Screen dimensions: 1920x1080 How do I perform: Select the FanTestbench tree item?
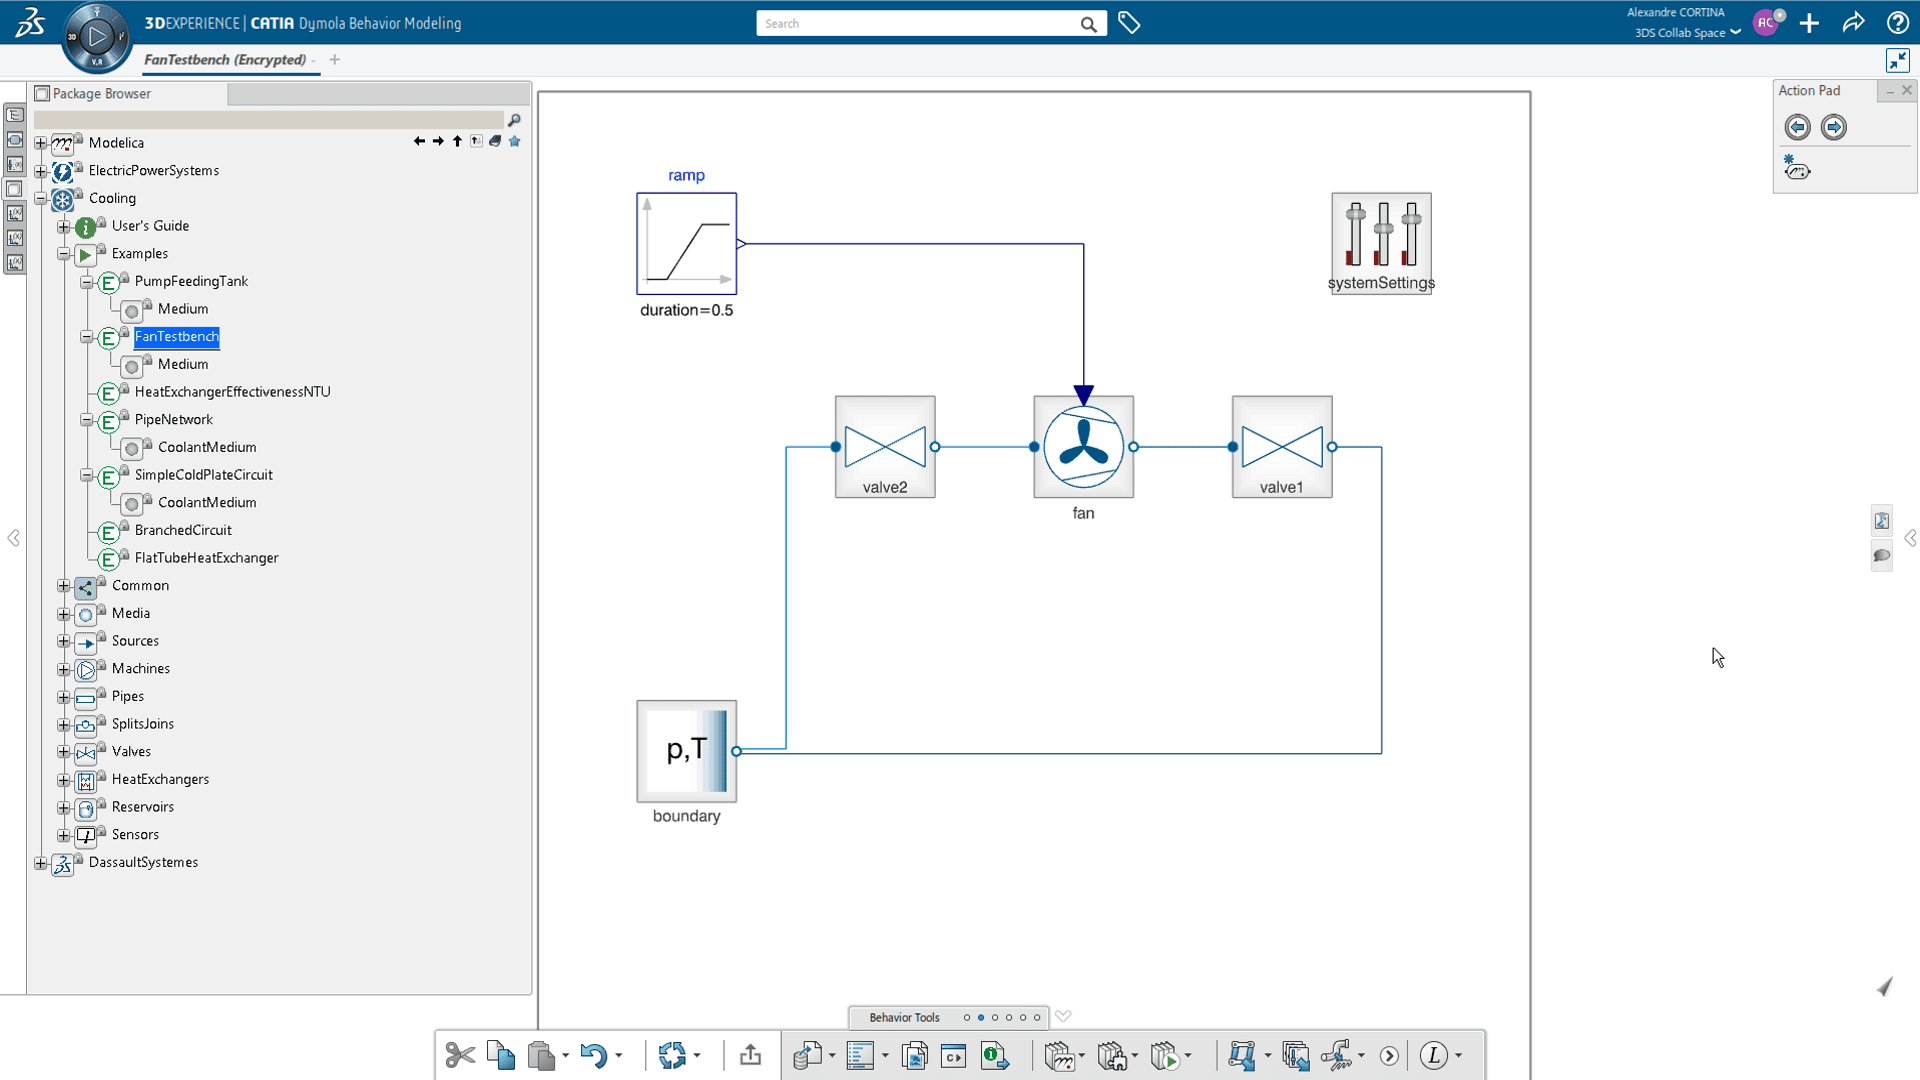coord(175,335)
